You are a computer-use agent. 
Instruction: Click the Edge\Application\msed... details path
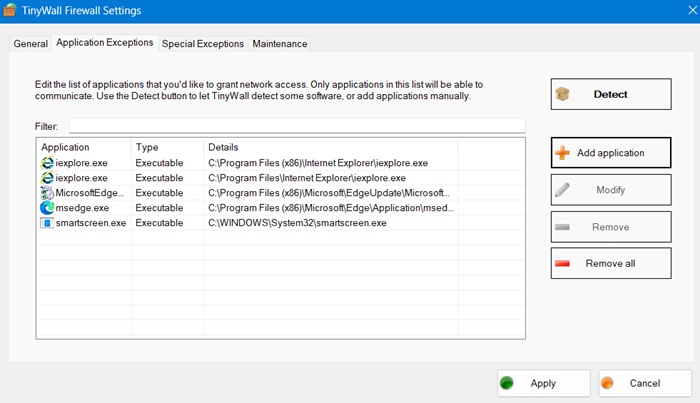331,208
